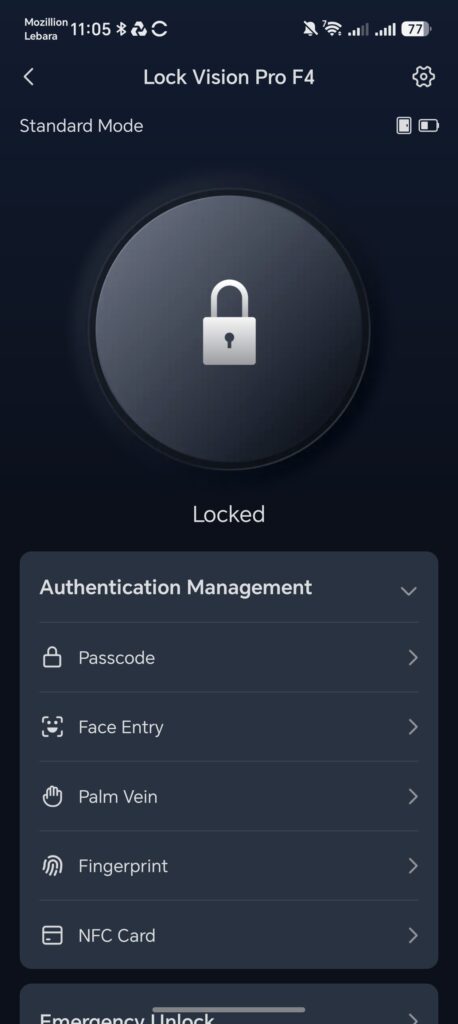Collapse the Authentication Management section

(408, 590)
